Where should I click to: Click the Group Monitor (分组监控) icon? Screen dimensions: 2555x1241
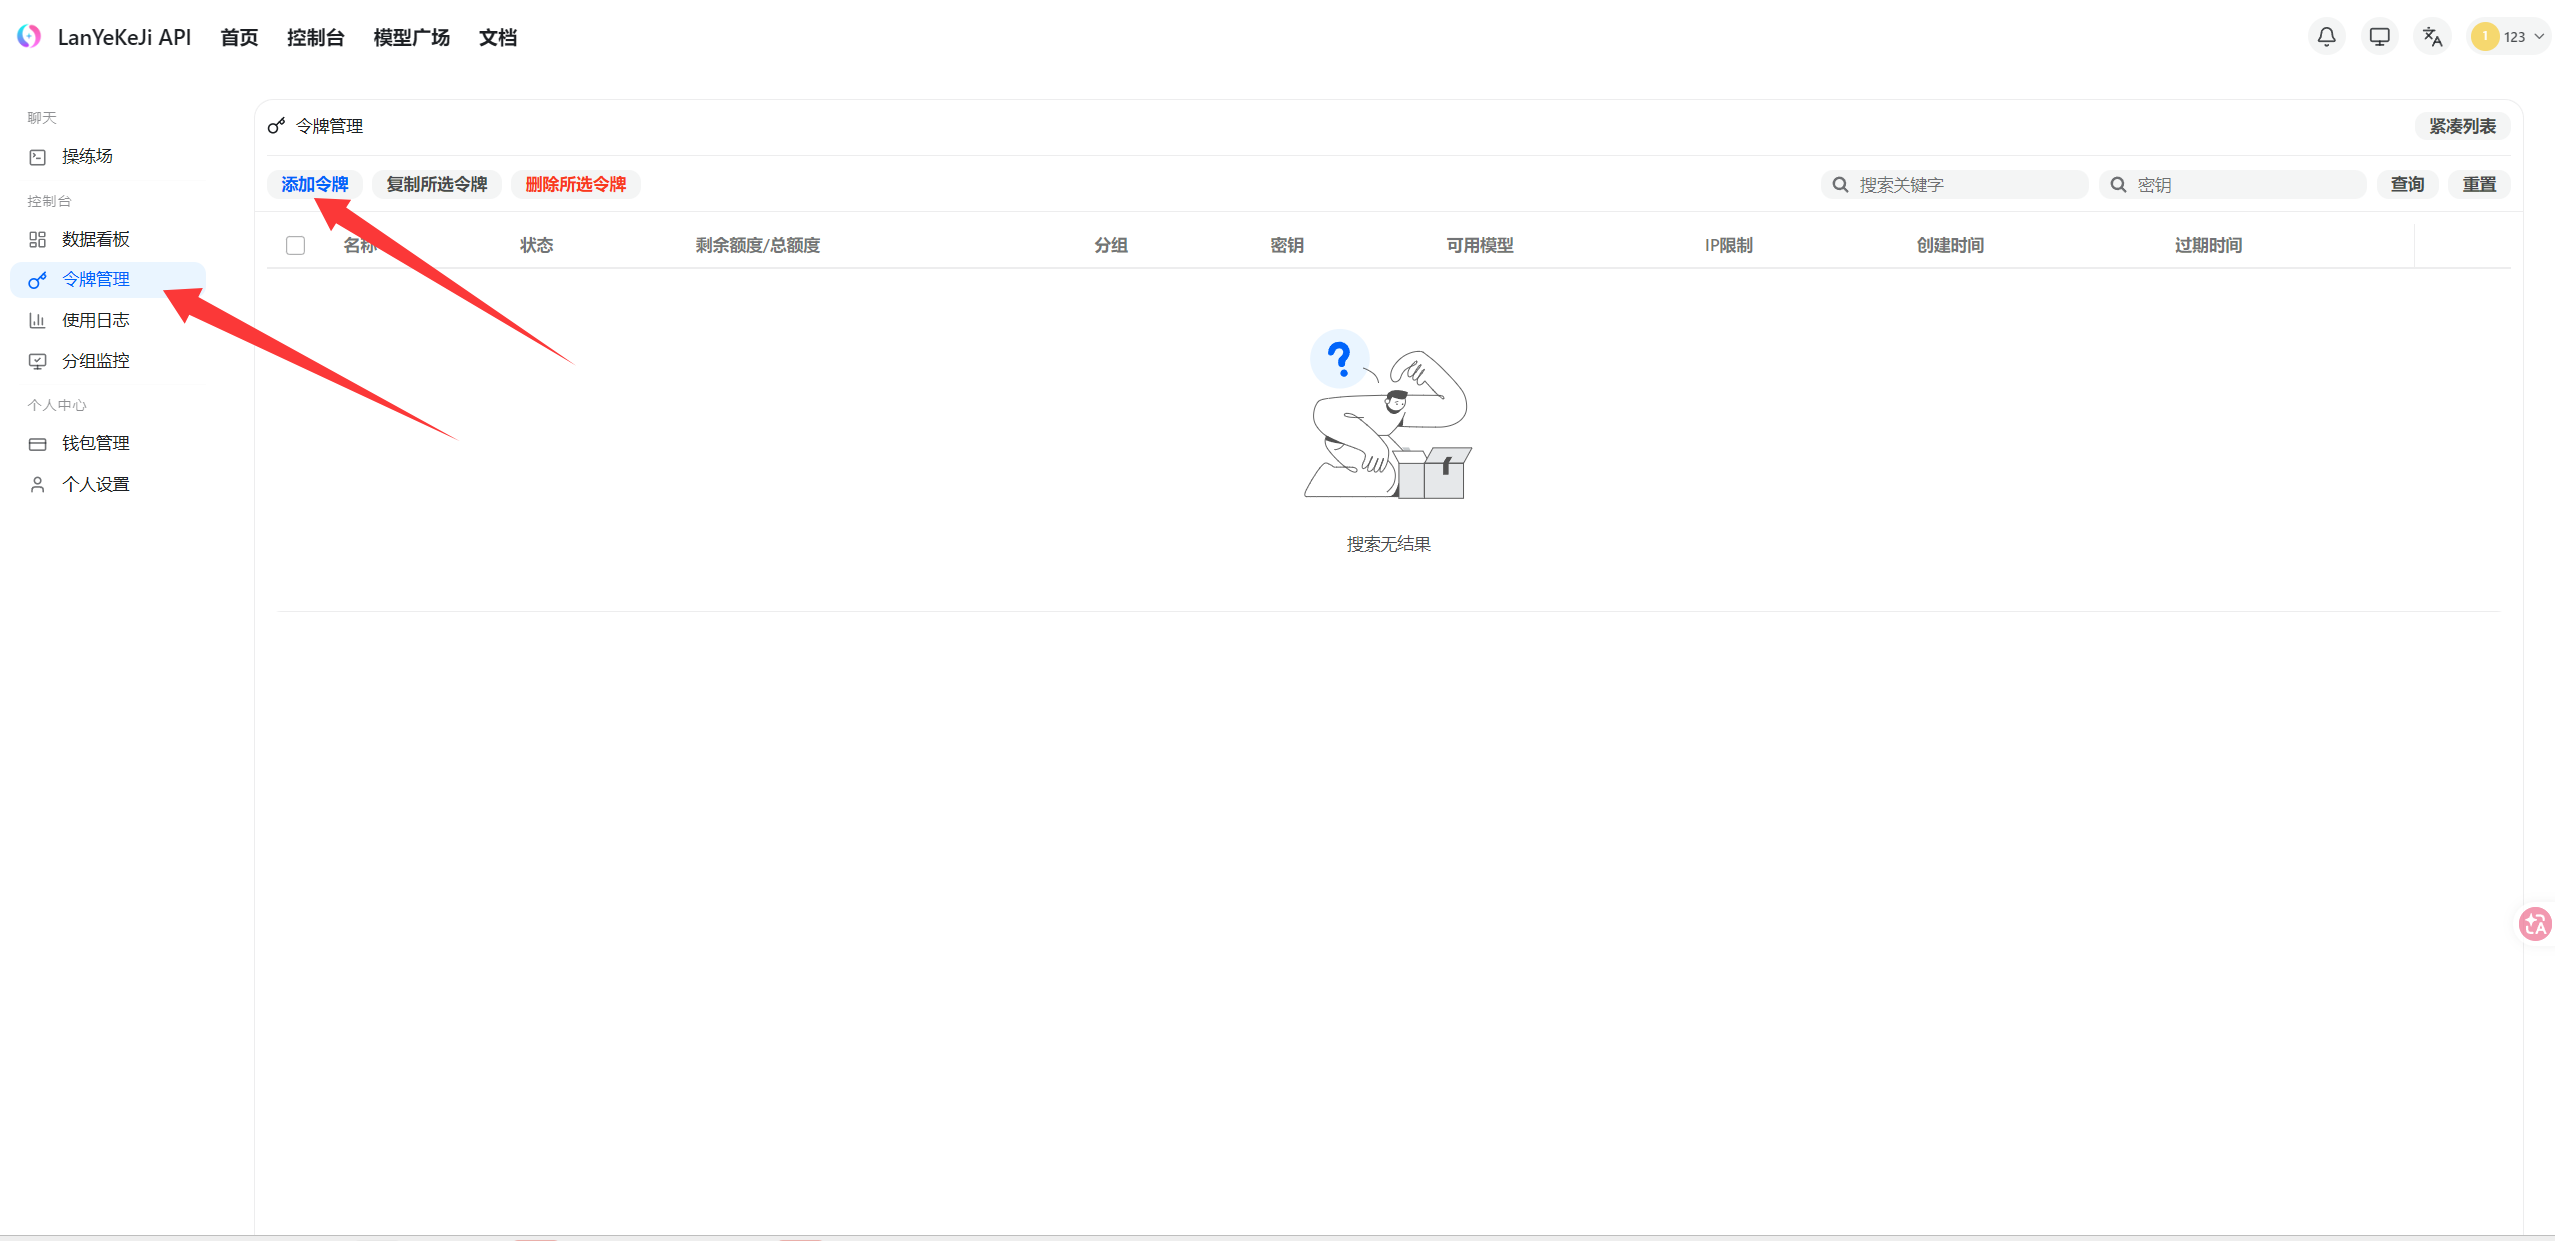point(38,362)
